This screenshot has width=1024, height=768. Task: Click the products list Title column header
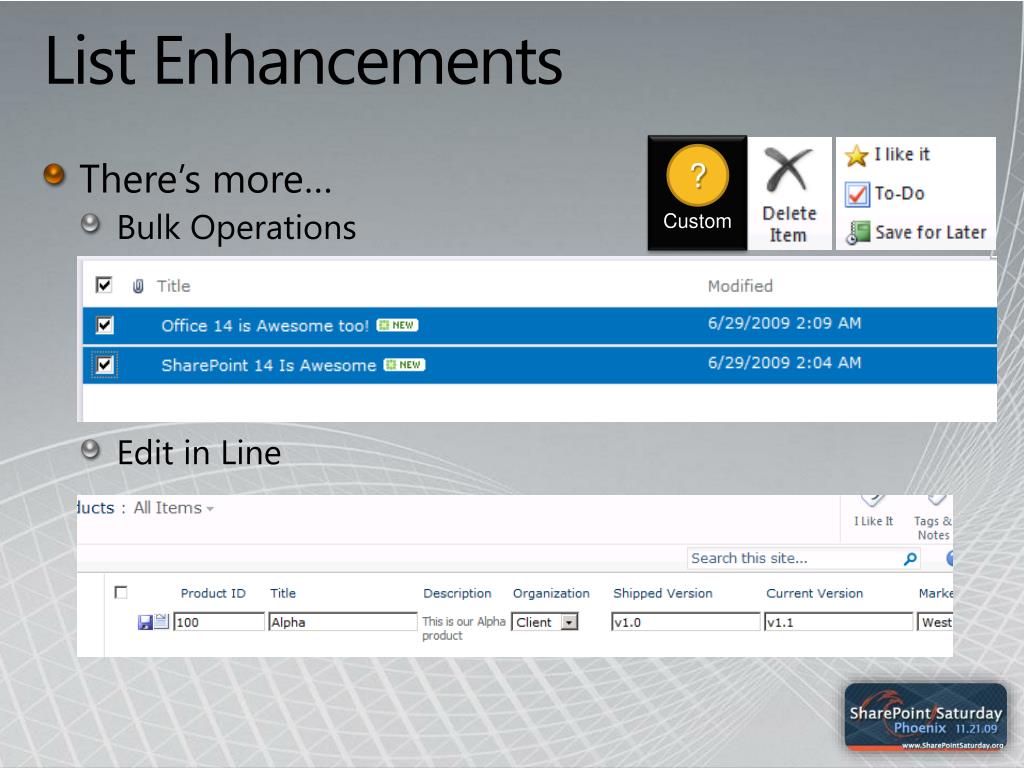(283, 593)
